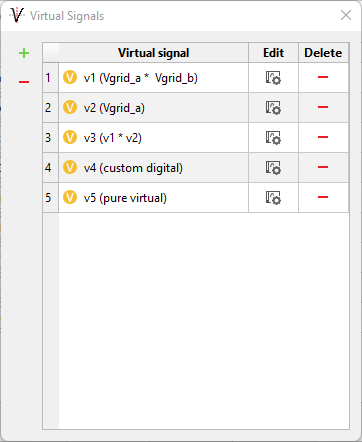Open edit settings for v1 signal

point(273,78)
